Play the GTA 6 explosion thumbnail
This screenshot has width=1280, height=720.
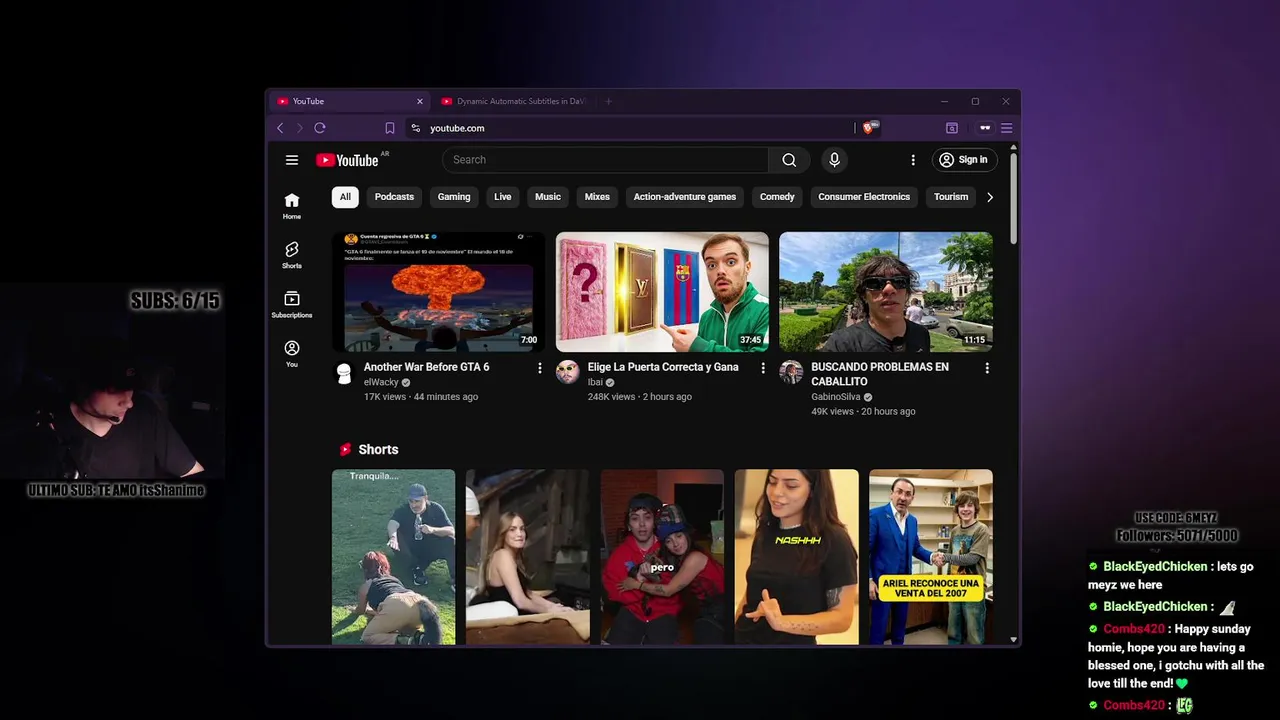pyautogui.click(x=438, y=292)
